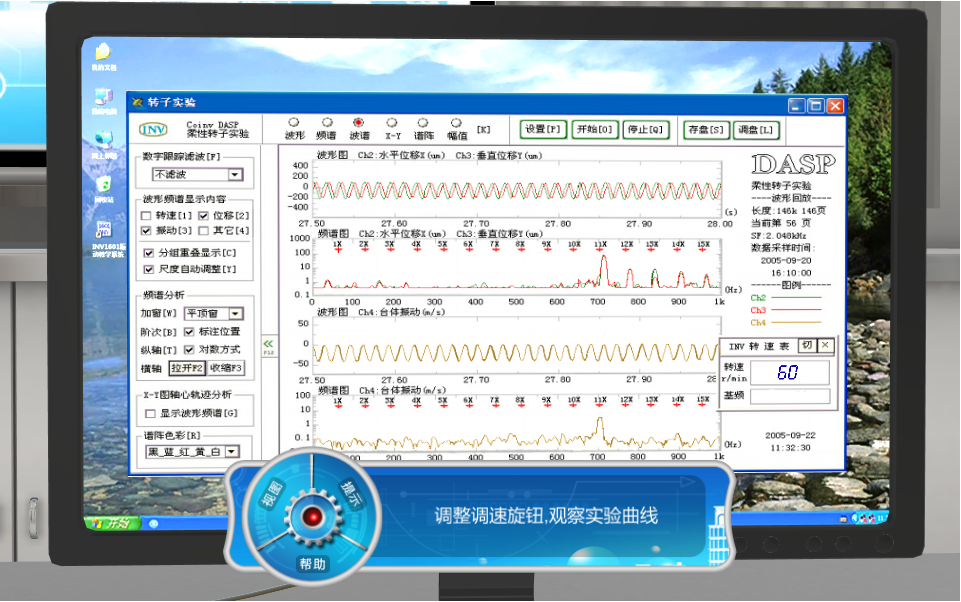Image resolution: width=961 pixels, height=602 pixels.
Task: Expand the 平顶窗 window type dropdown
Action: click(235, 313)
